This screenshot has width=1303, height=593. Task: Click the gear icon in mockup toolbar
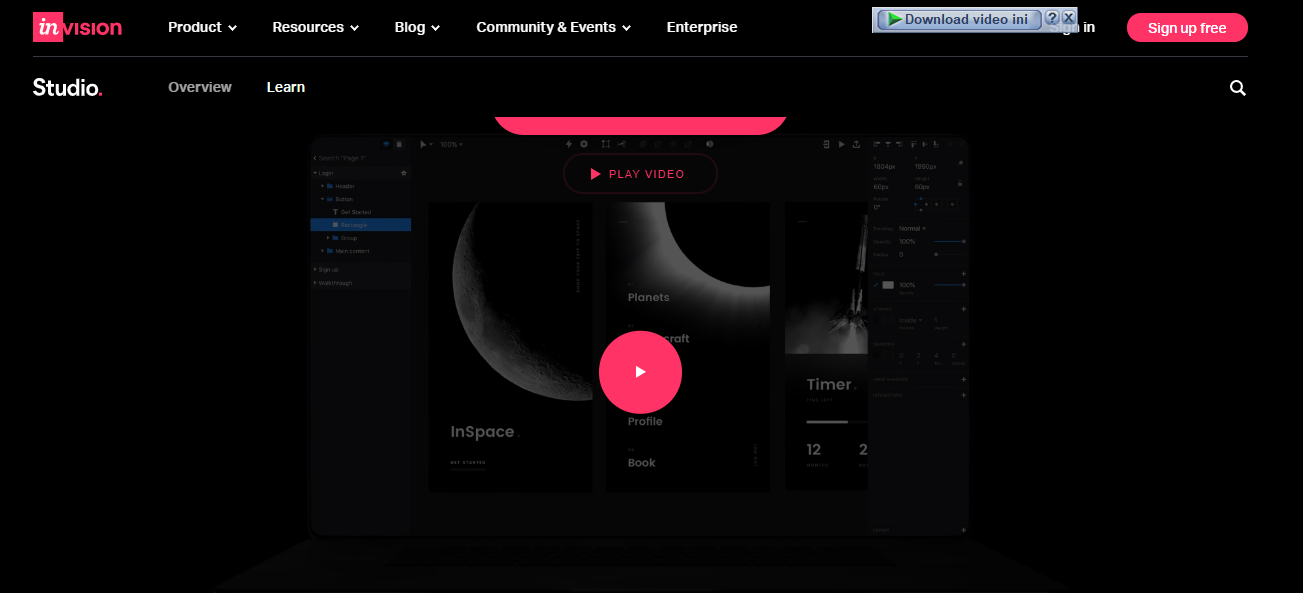pos(585,144)
